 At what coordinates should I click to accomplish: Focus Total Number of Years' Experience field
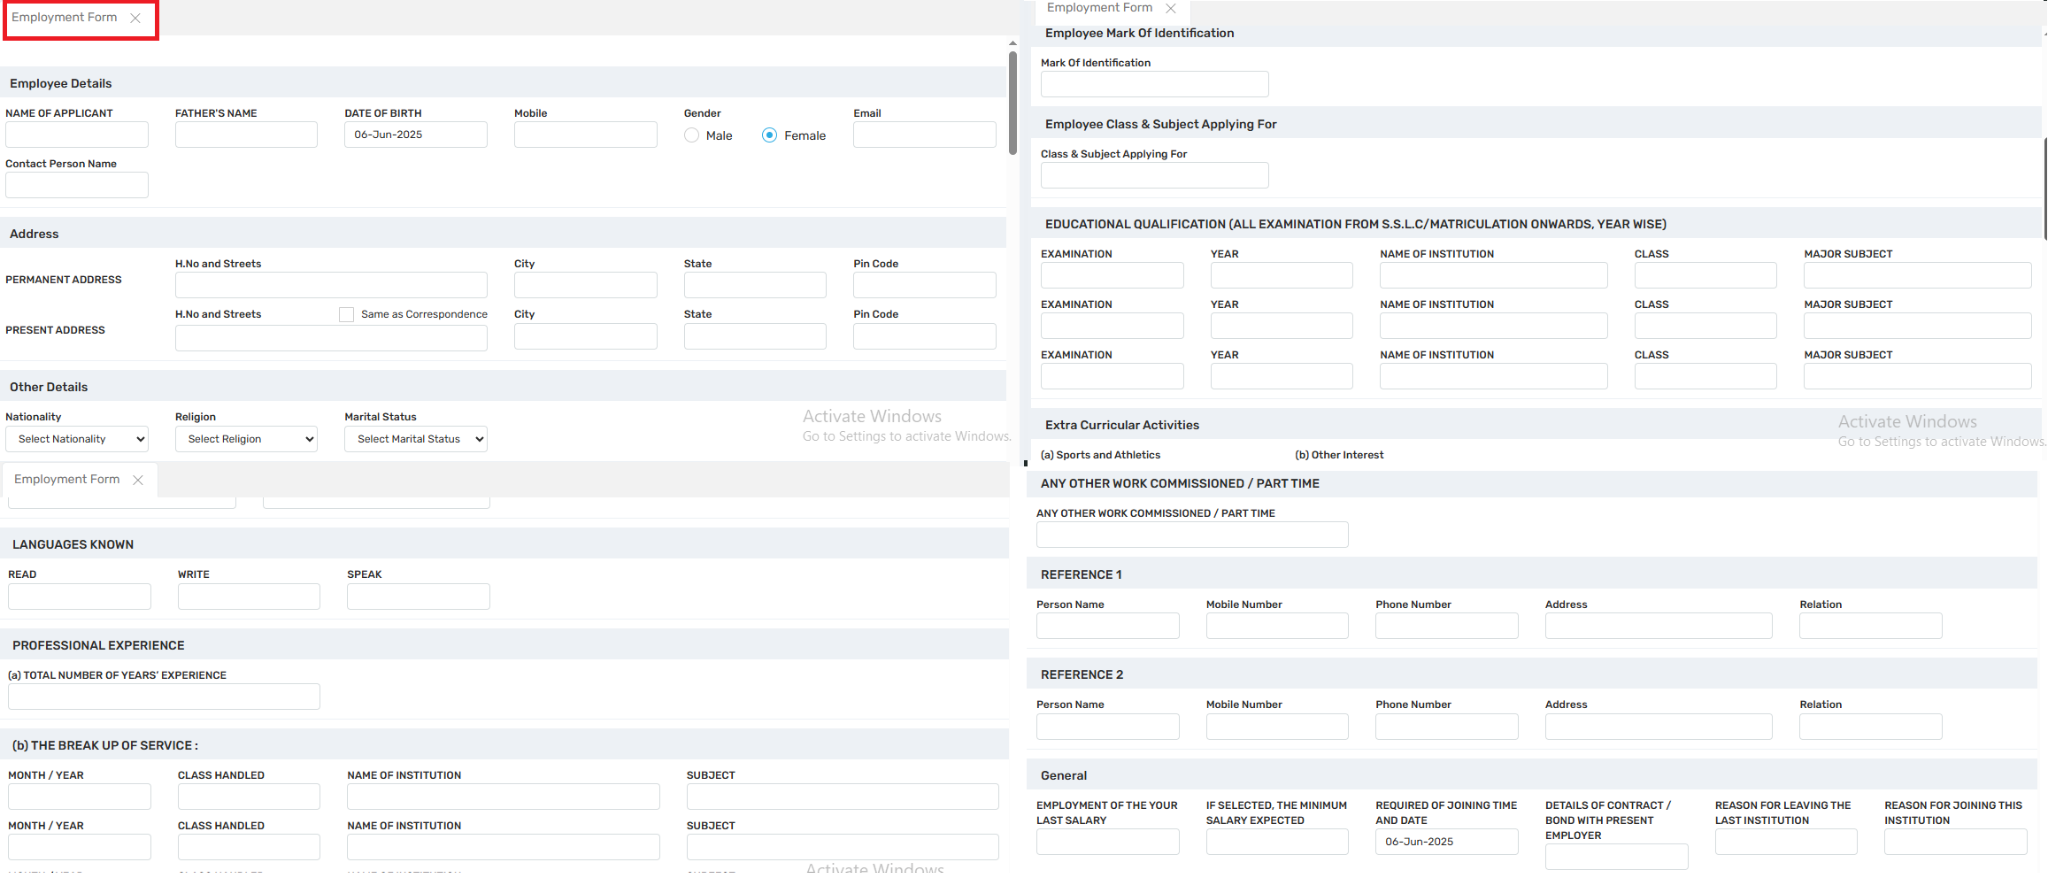(164, 697)
